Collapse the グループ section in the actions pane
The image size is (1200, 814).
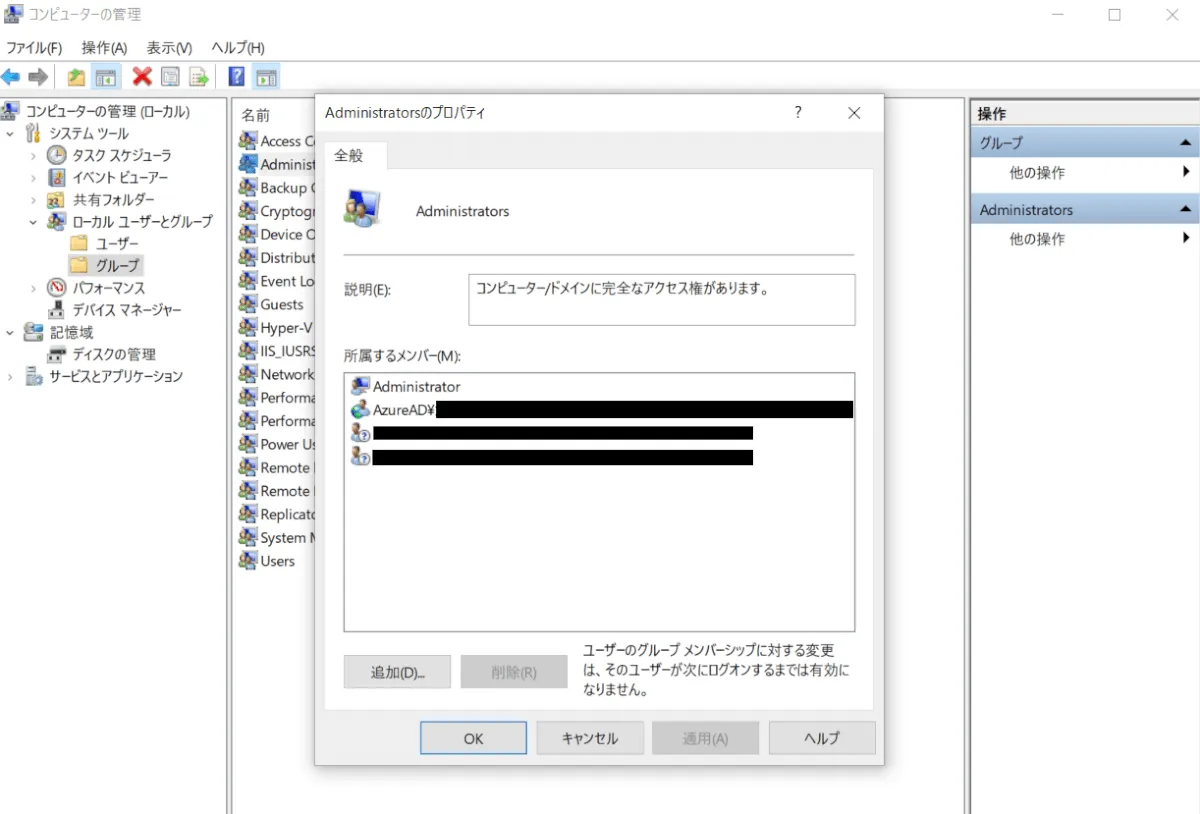pyautogui.click(x=1185, y=143)
